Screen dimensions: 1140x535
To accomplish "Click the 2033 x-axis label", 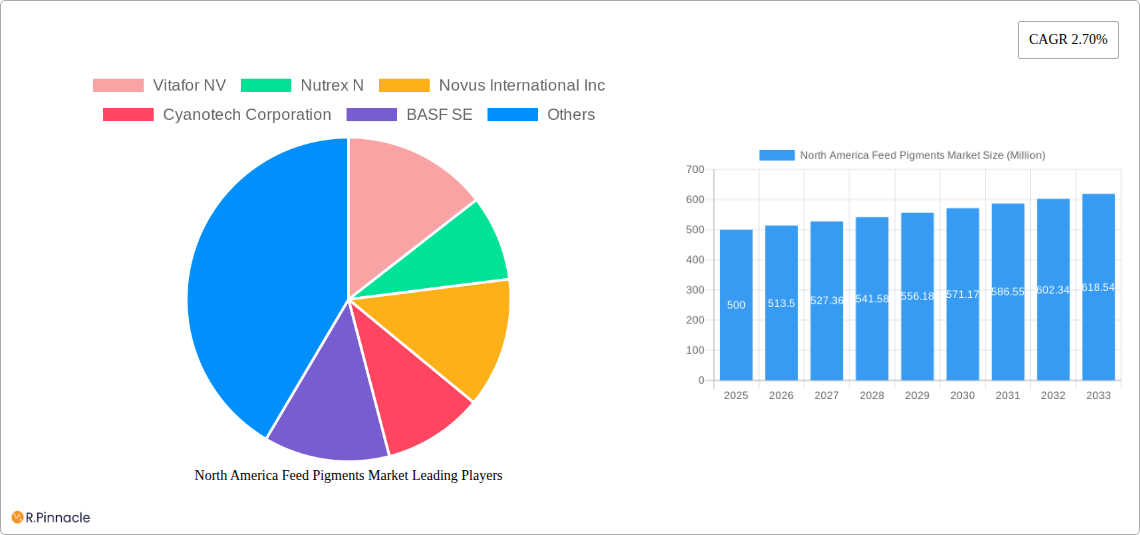I will tap(1099, 395).
